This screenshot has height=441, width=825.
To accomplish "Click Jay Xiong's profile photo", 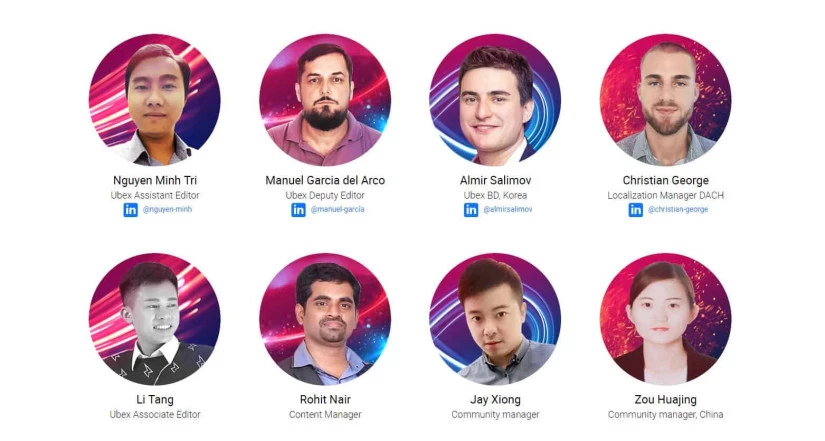I will click(x=495, y=319).
